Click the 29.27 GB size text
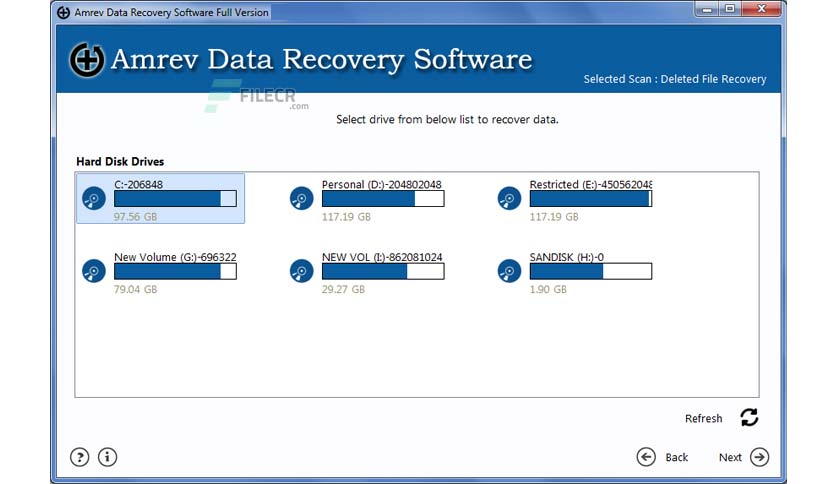Screen dimensions: 836x484 pyautogui.click(x=343, y=289)
